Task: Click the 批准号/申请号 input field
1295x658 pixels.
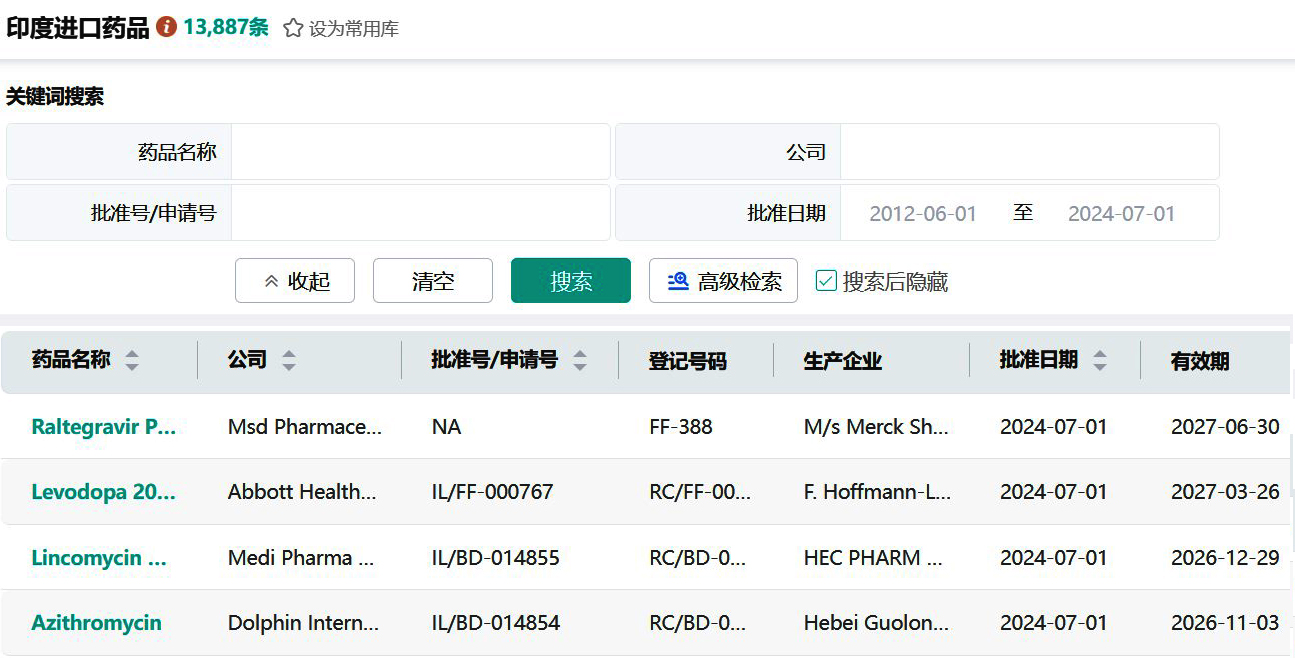Action: coord(420,213)
